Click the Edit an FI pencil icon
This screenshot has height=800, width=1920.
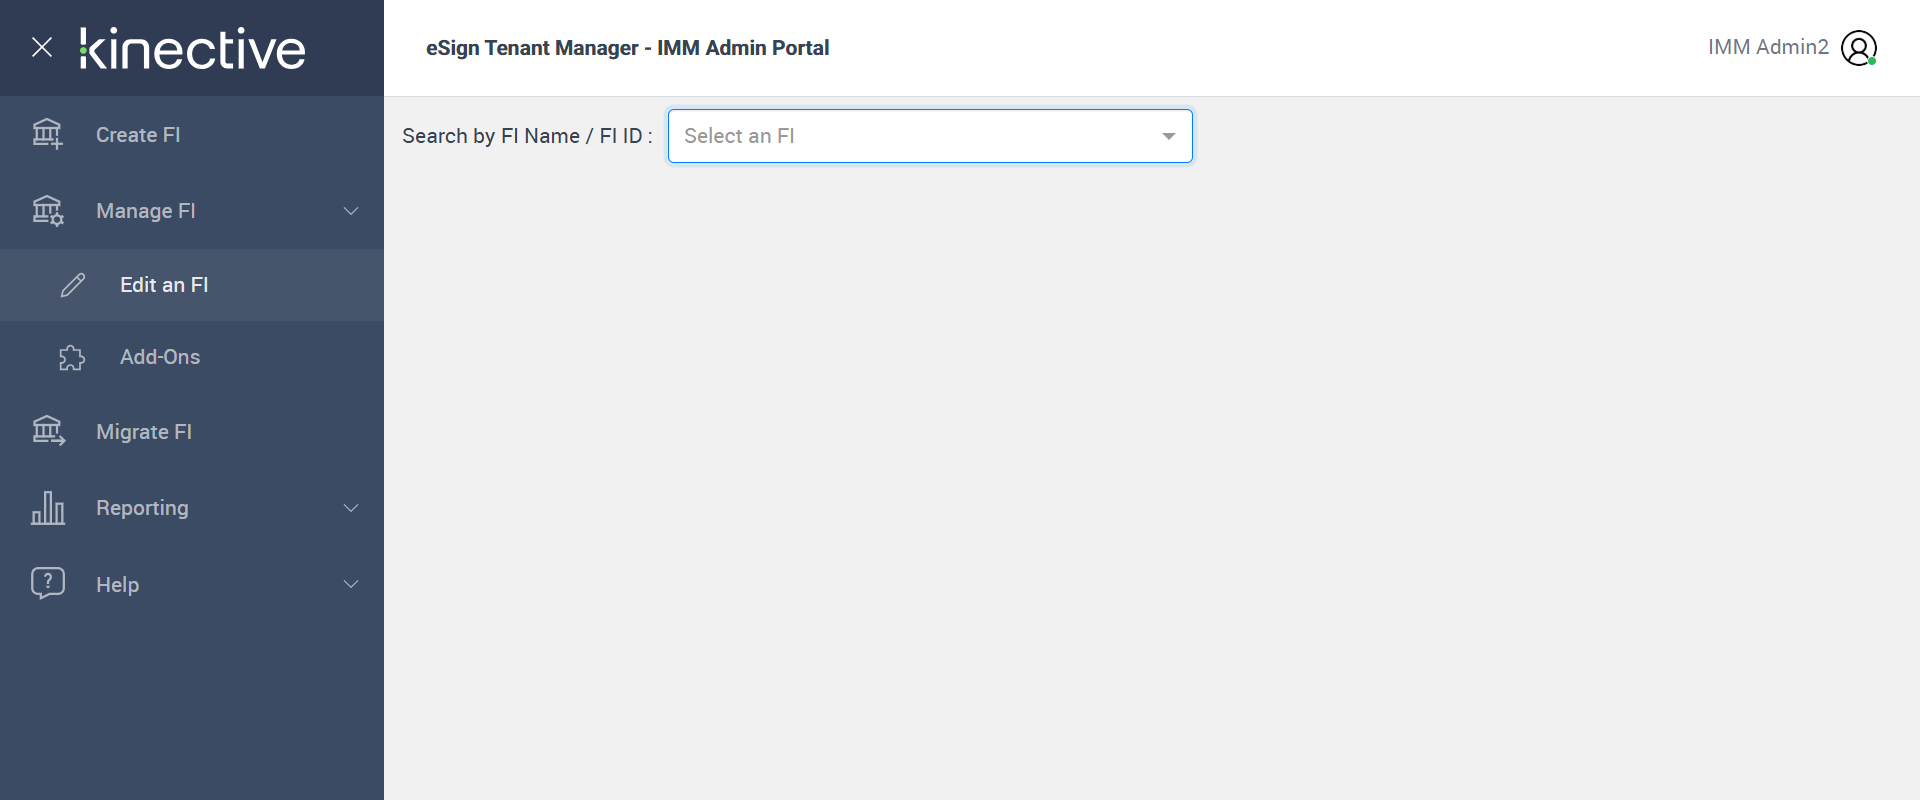[x=73, y=285]
